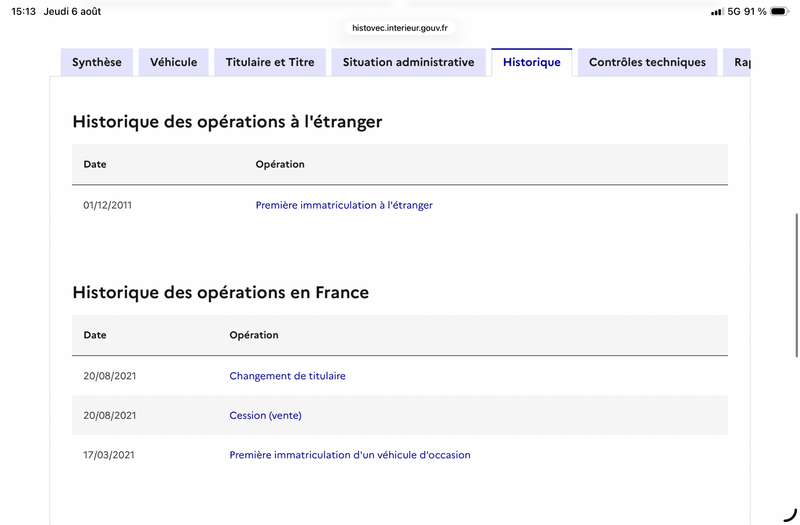This screenshot has height=525, width=800.
Task: Click the Date header of the France table
Action: point(95,335)
